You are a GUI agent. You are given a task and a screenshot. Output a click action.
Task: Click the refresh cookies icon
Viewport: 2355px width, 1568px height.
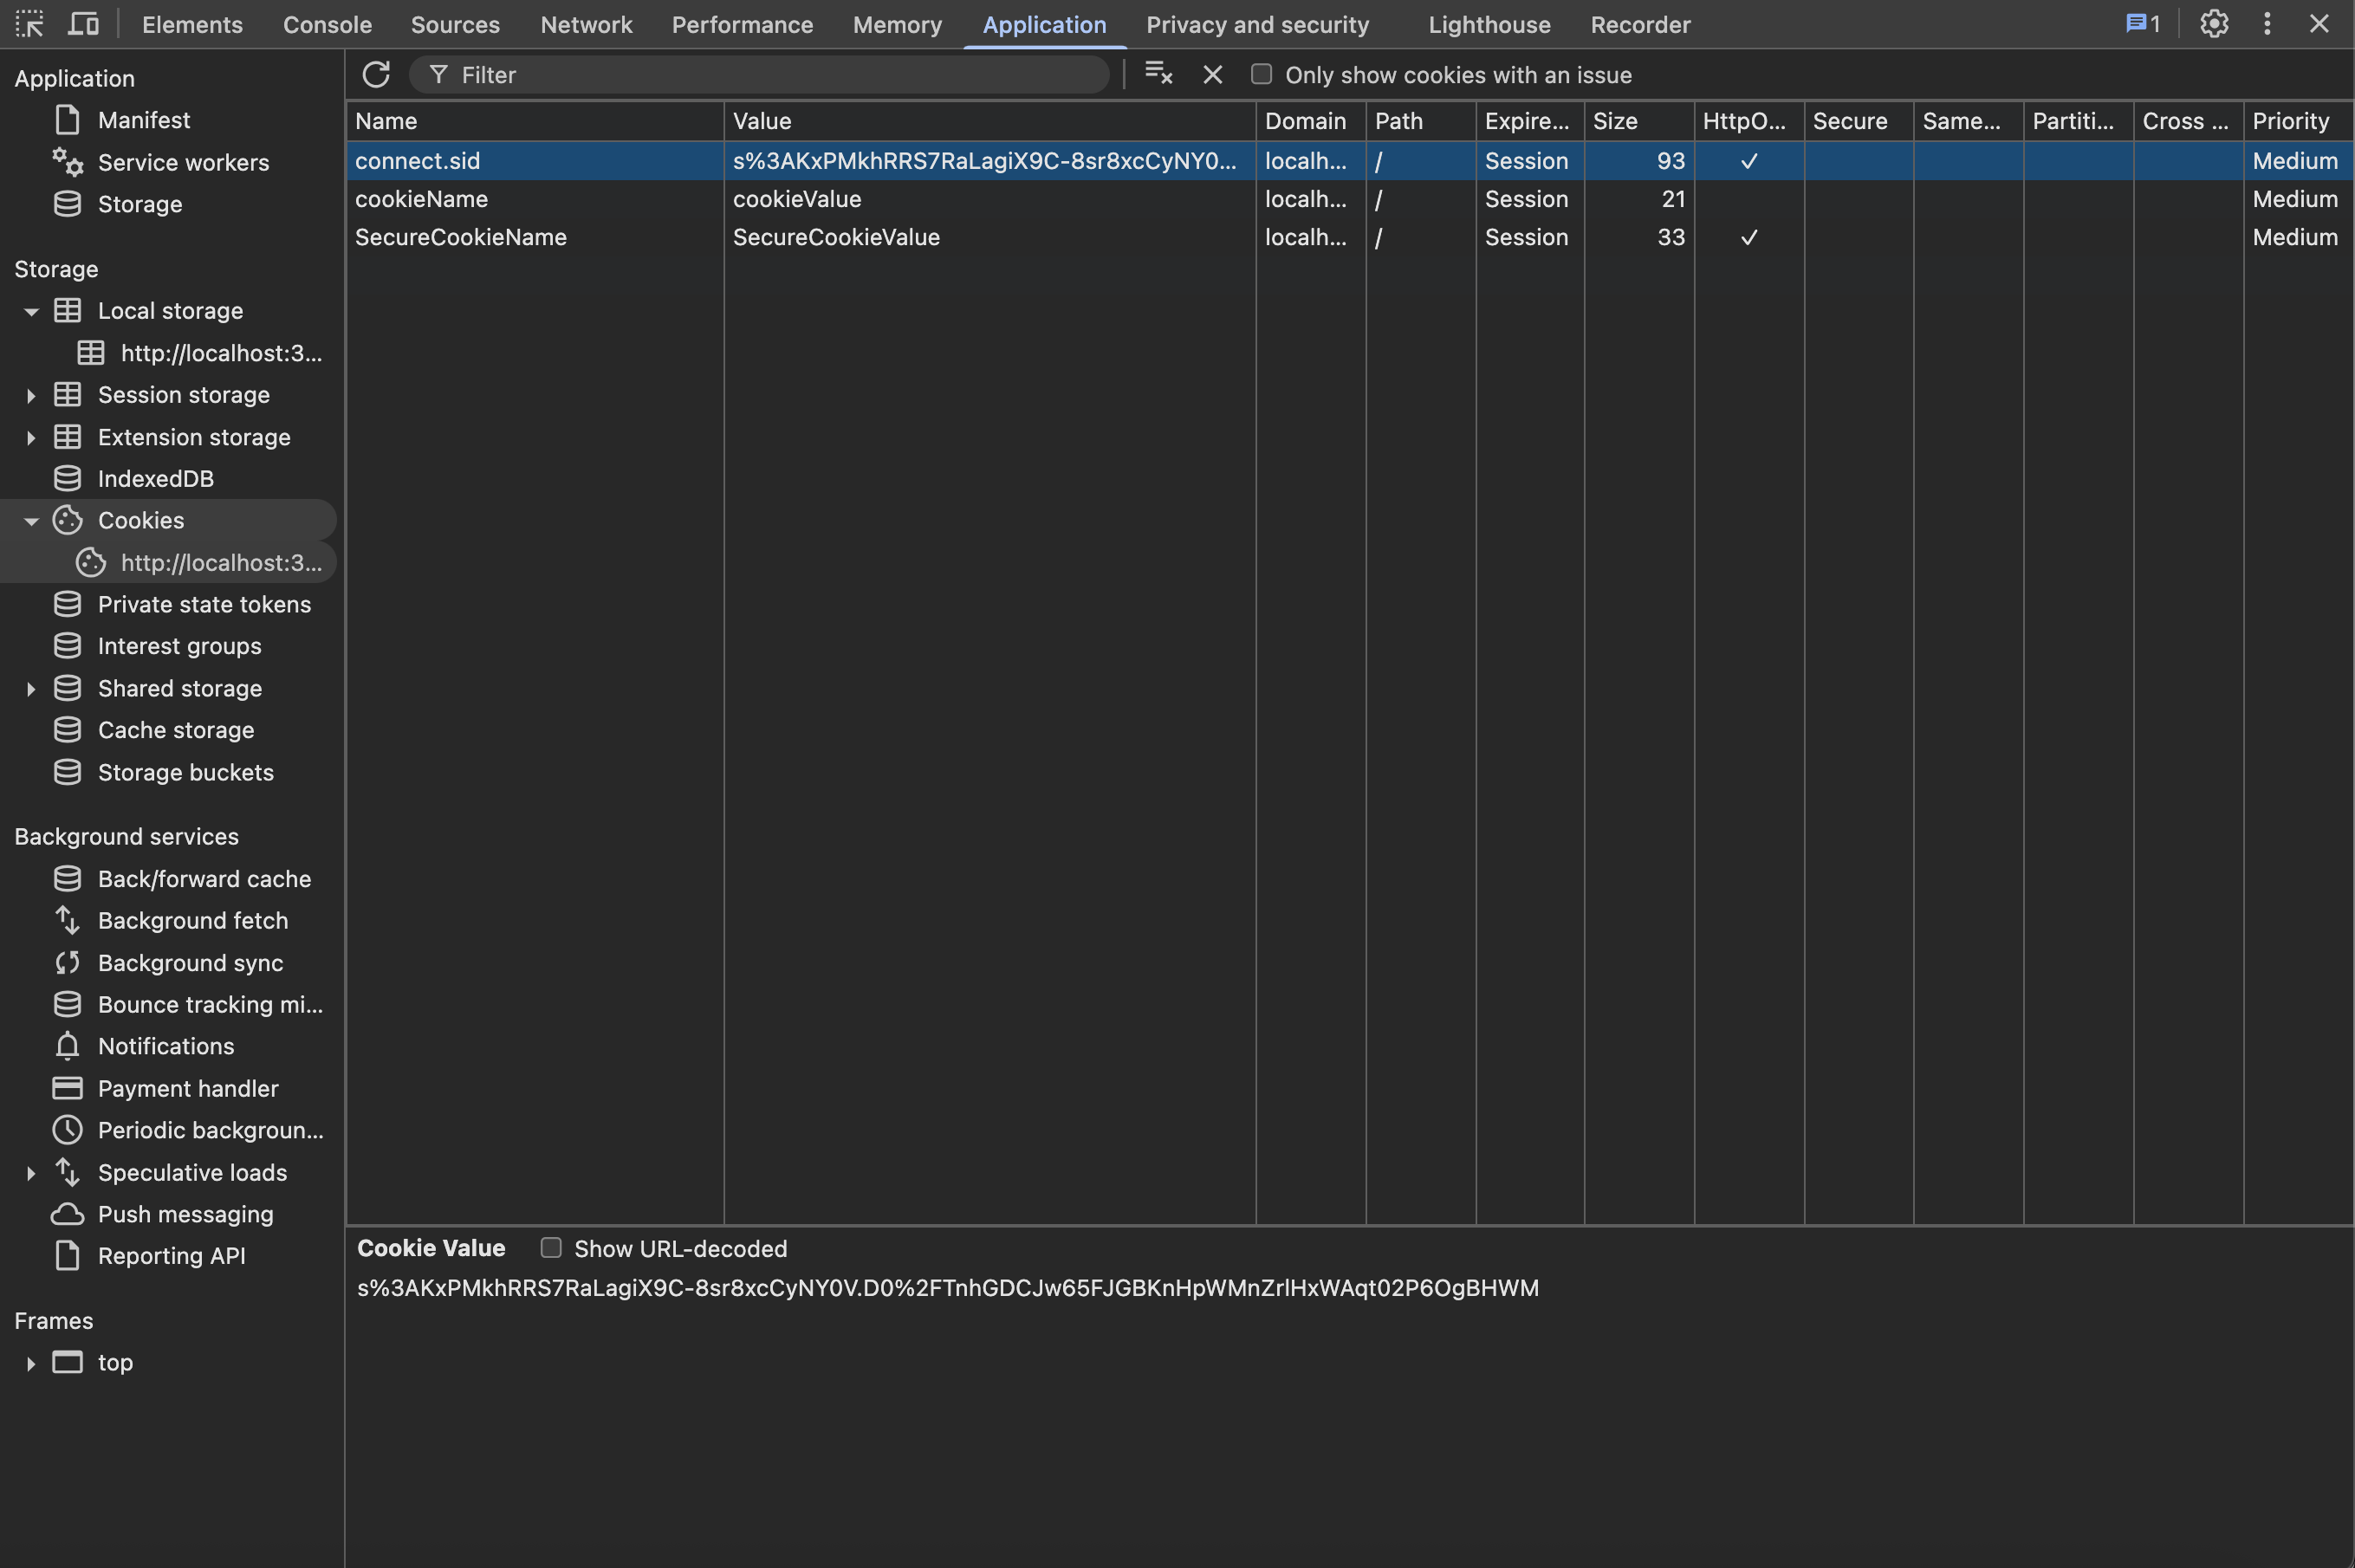tap(376, 74)
